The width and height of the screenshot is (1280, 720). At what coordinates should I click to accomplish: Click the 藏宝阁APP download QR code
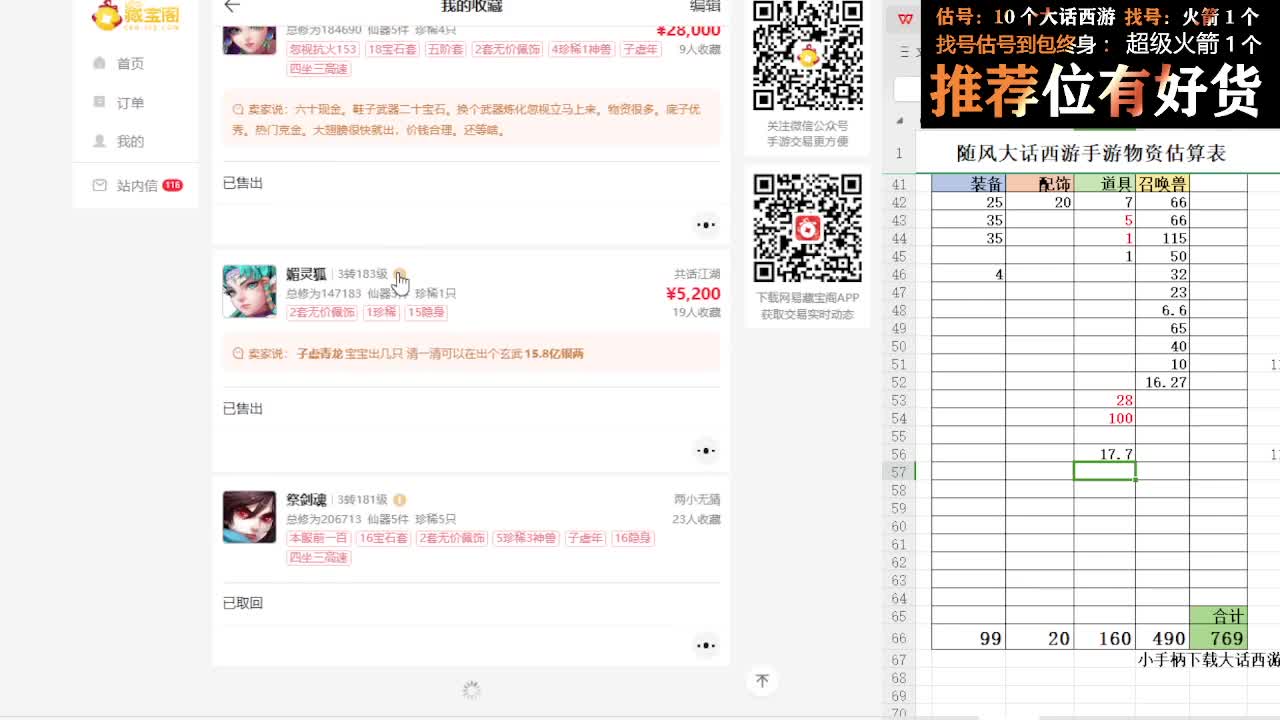click(x=808, y=228)
